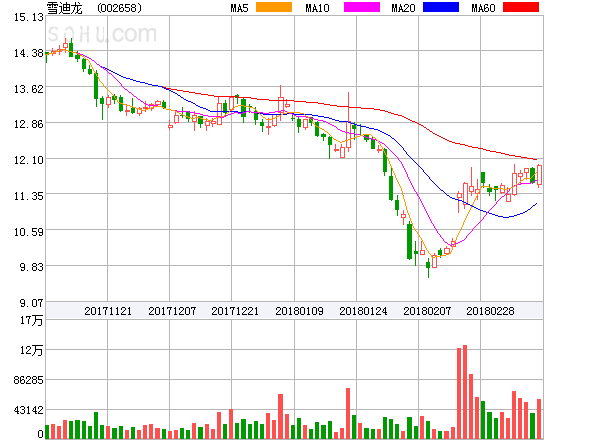Click the MA10 legend label
The width and height of the screenshot is (600, 440).
click(317, 8)
